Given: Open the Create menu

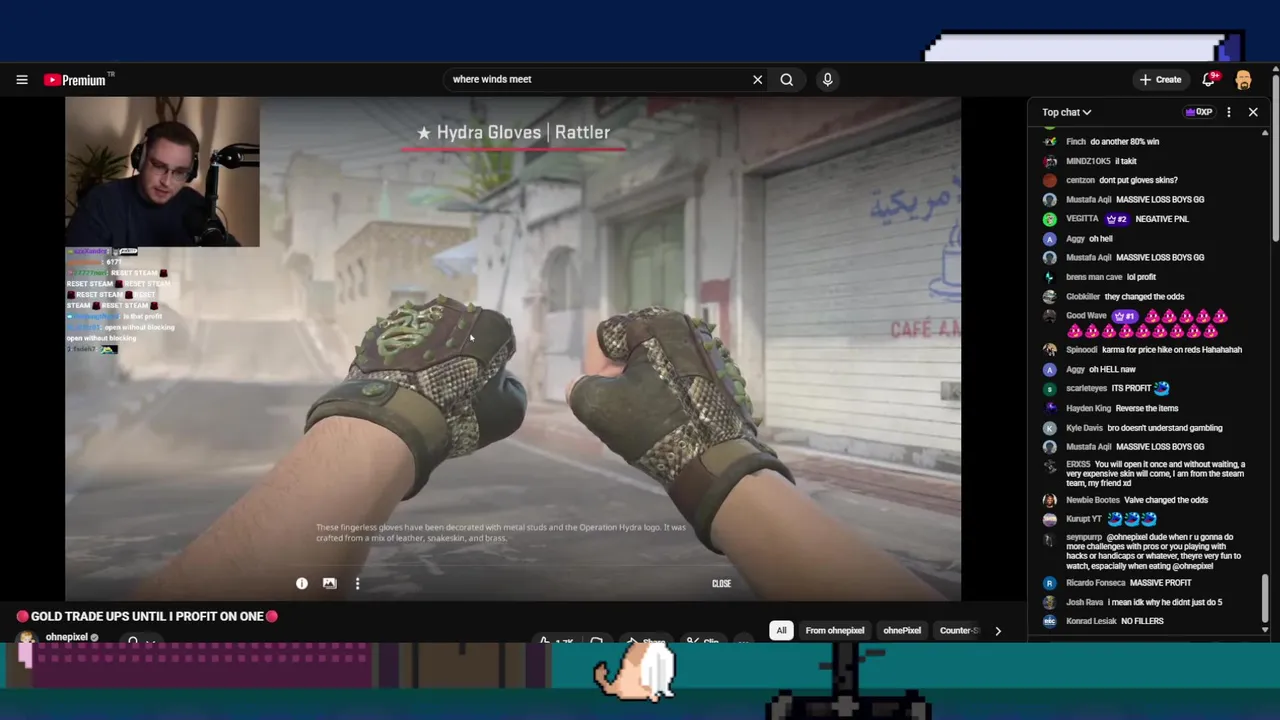Looking at the screenshot, I should click(1160, 80).
